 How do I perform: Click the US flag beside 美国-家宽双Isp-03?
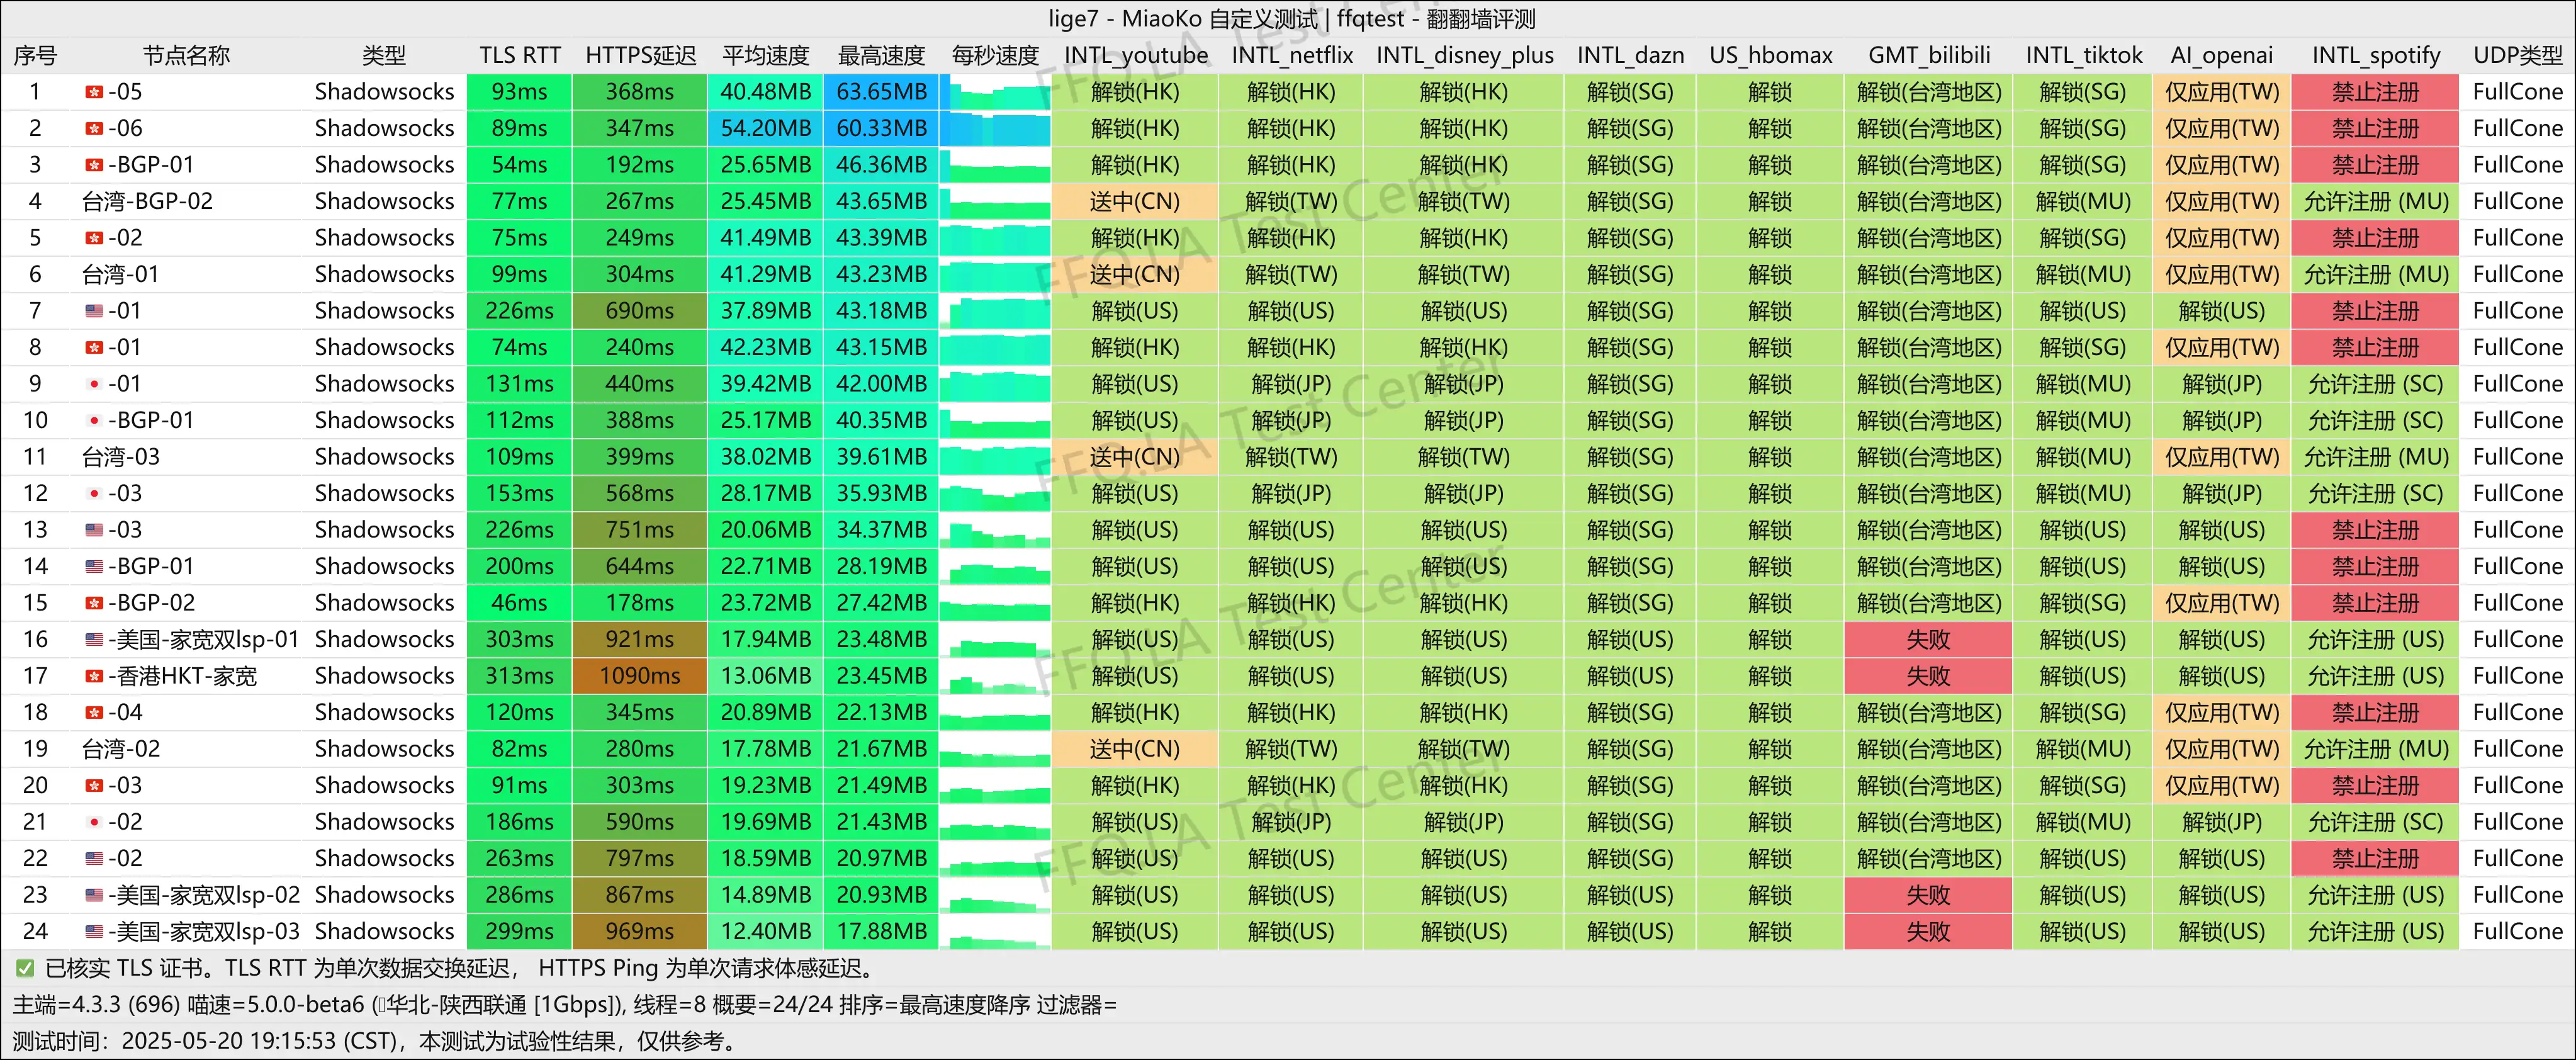[x=94, y=931]
